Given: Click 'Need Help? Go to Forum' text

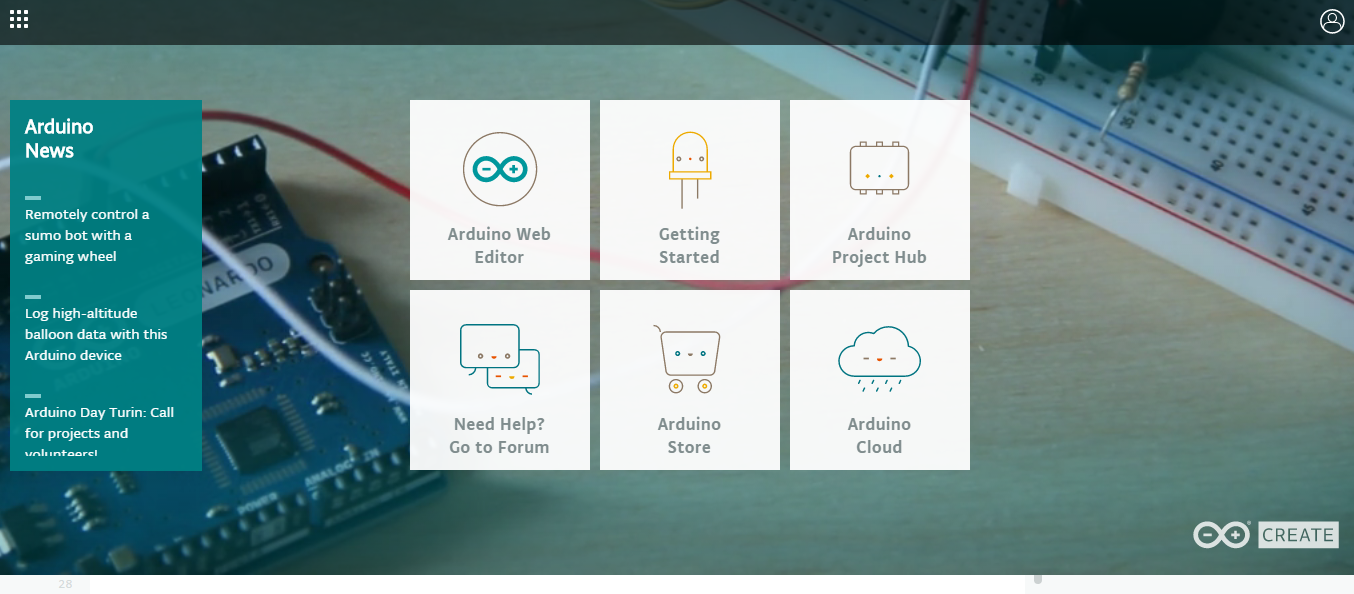Looking at the screenshot, I should tap(499, 435).
